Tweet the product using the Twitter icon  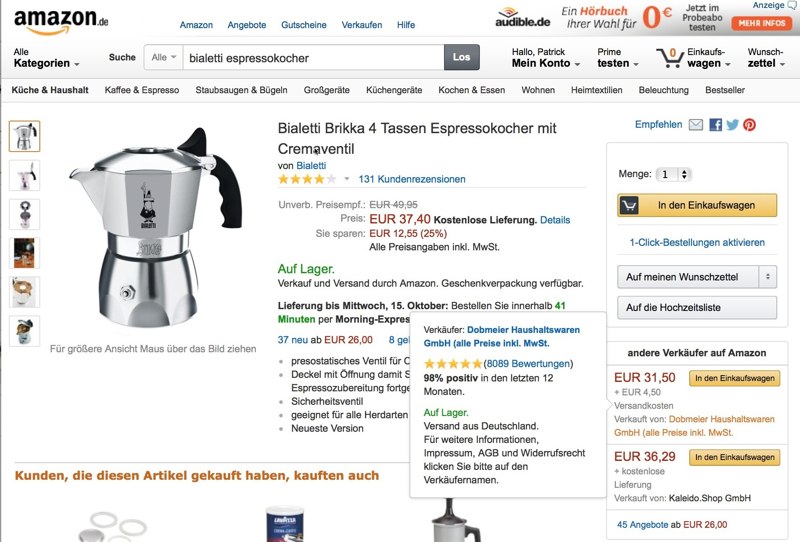pyautogui.click(x=732, y=125)
